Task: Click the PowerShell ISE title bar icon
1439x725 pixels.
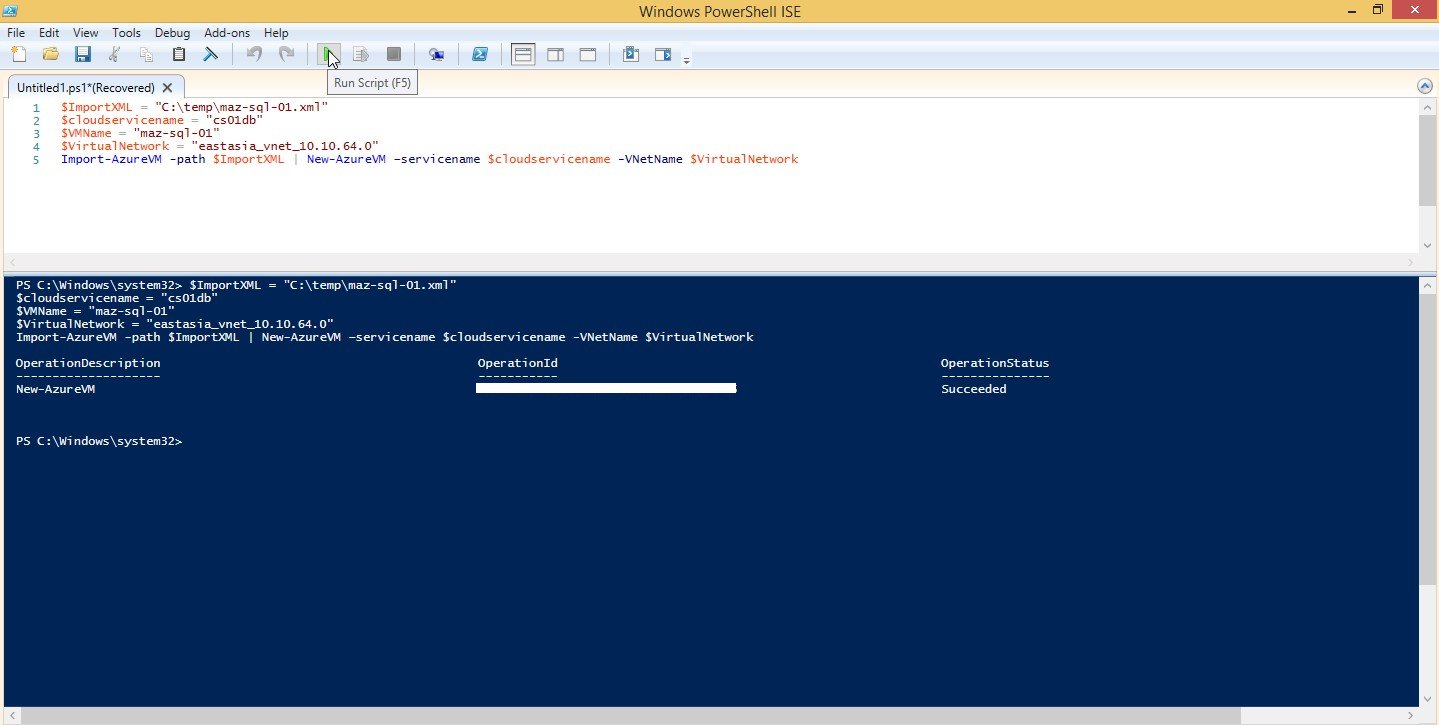Action: (12, 10)
